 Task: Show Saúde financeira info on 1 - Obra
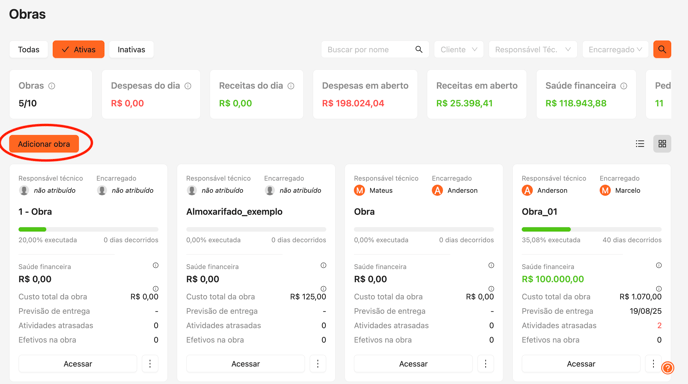[156, 266]
